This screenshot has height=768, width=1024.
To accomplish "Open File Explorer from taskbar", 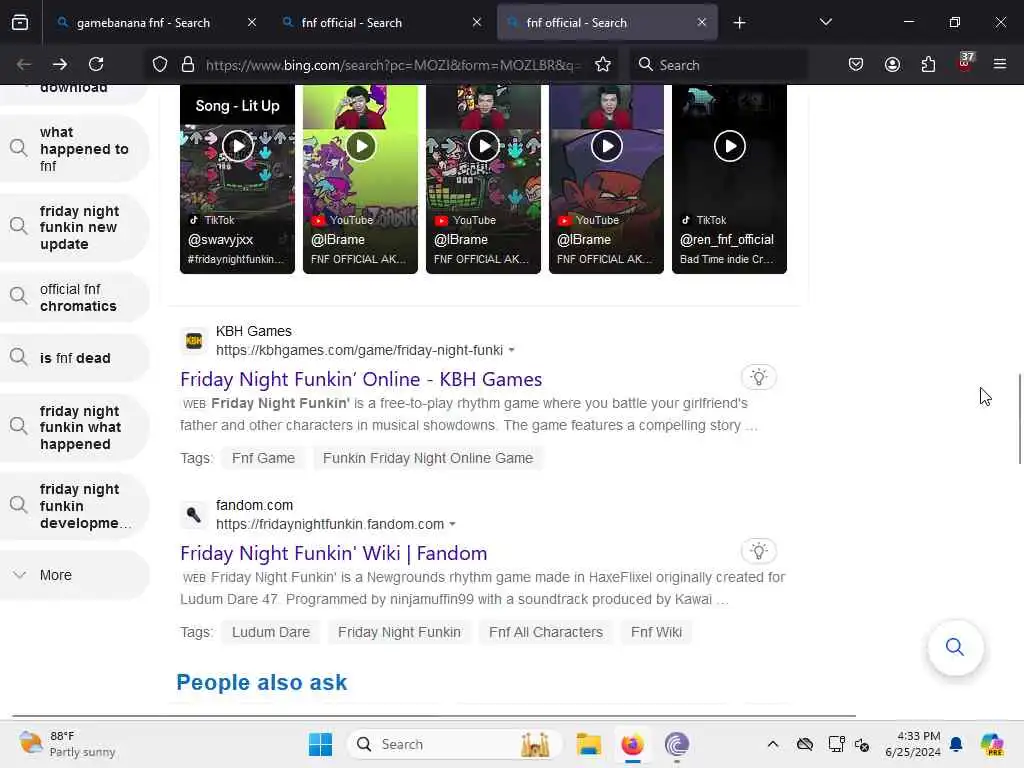I will [x=588, y=744].
